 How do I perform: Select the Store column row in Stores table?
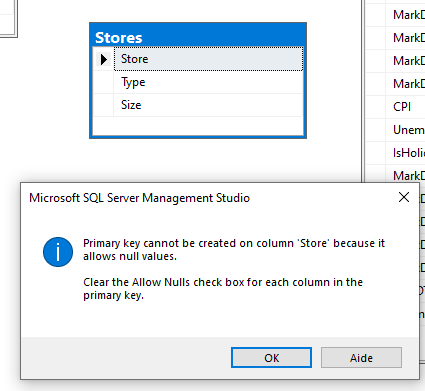click(209, 59)
